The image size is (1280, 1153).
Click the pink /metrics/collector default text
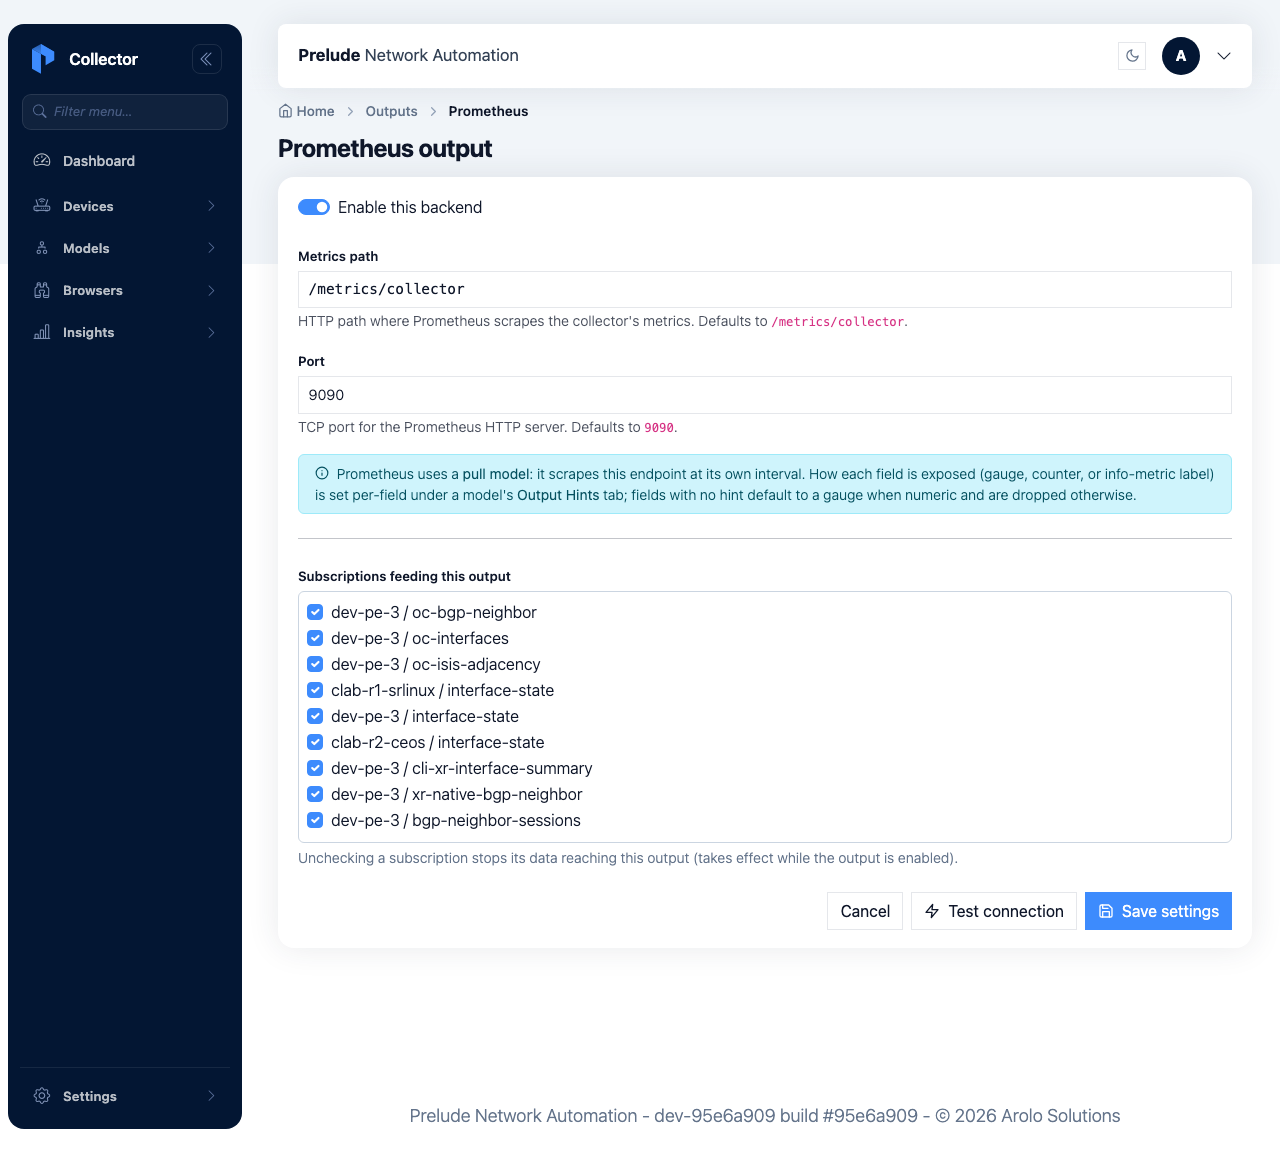pos(838,322)
